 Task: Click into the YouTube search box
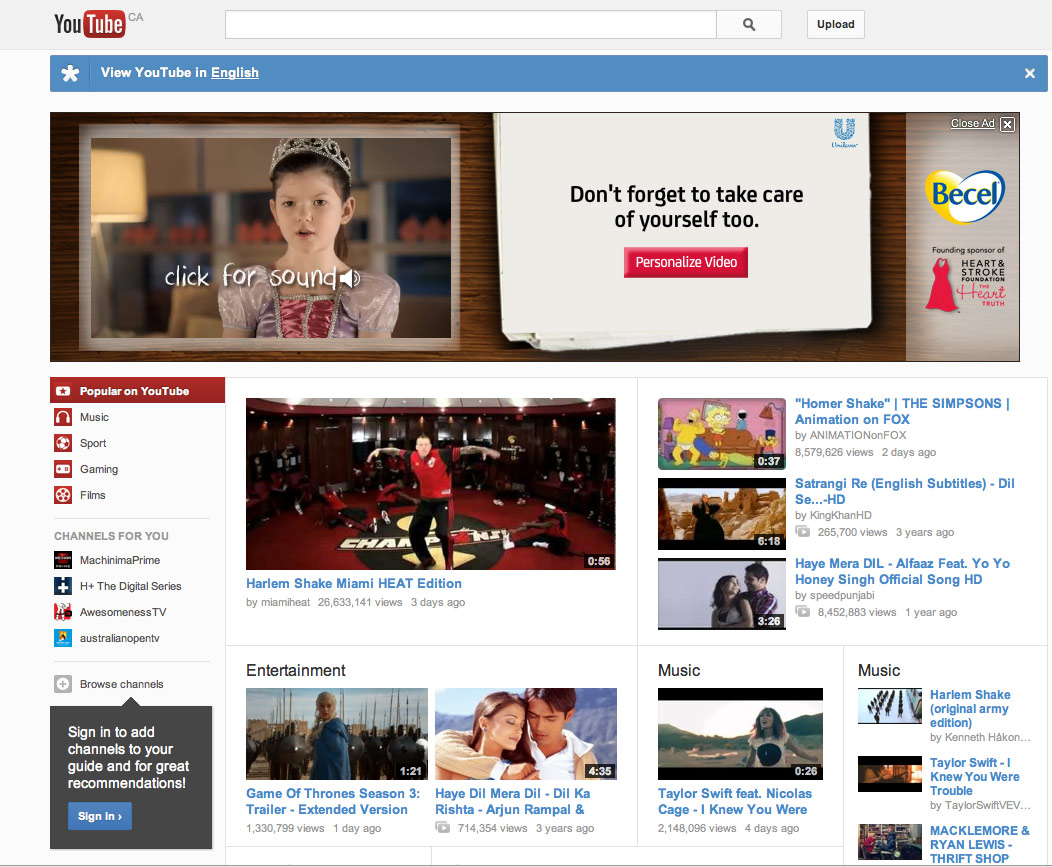(471, 24)
